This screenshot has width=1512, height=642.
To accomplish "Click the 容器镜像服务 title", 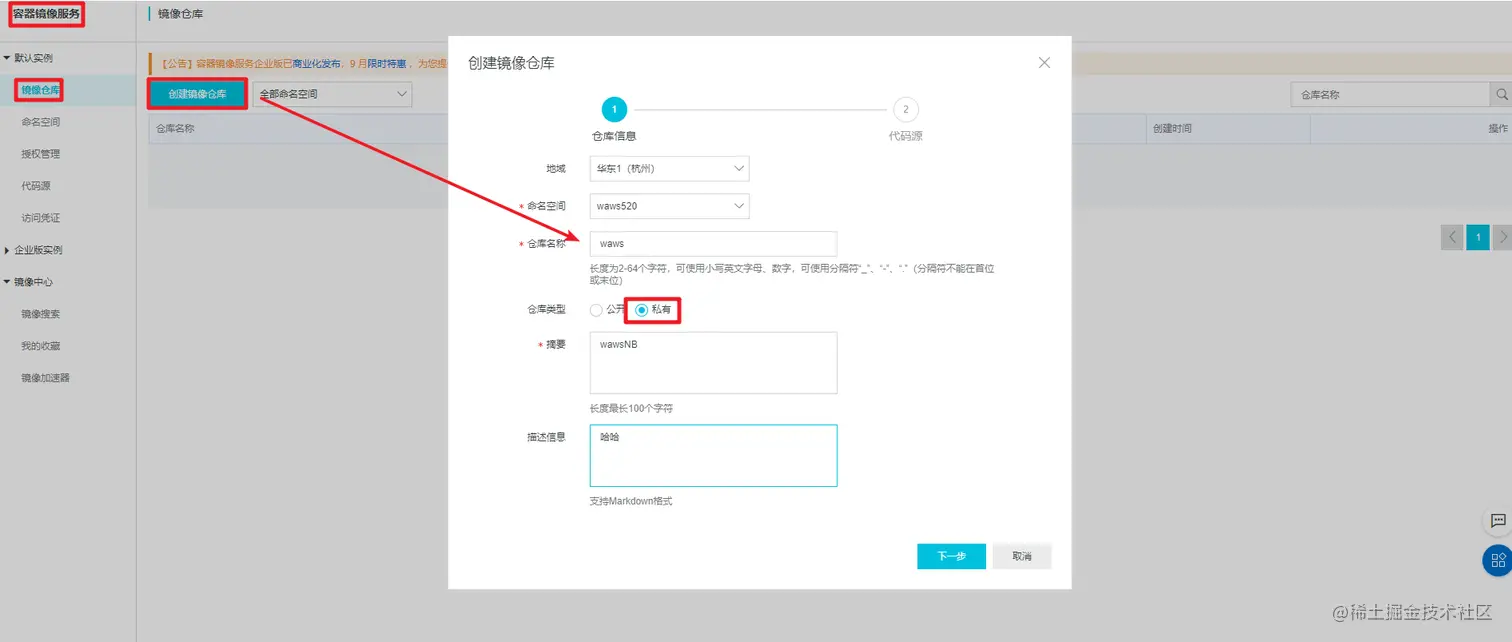I will (46, 14).
